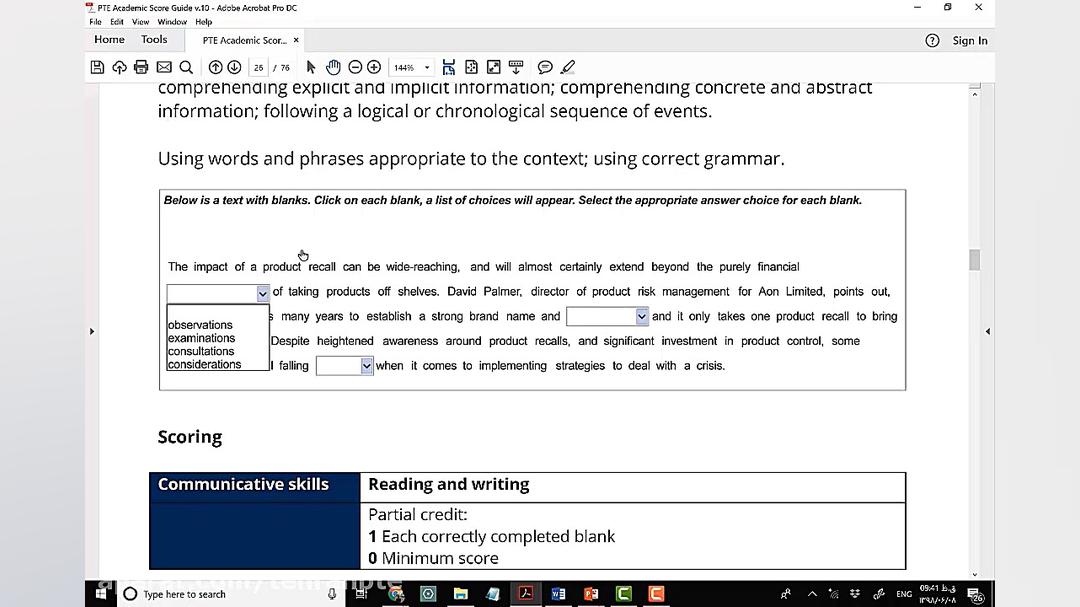The width and height of the screenshot is (1080, 607).
Task: Select the Highlight text pen tool
Action: pos(568,68)
